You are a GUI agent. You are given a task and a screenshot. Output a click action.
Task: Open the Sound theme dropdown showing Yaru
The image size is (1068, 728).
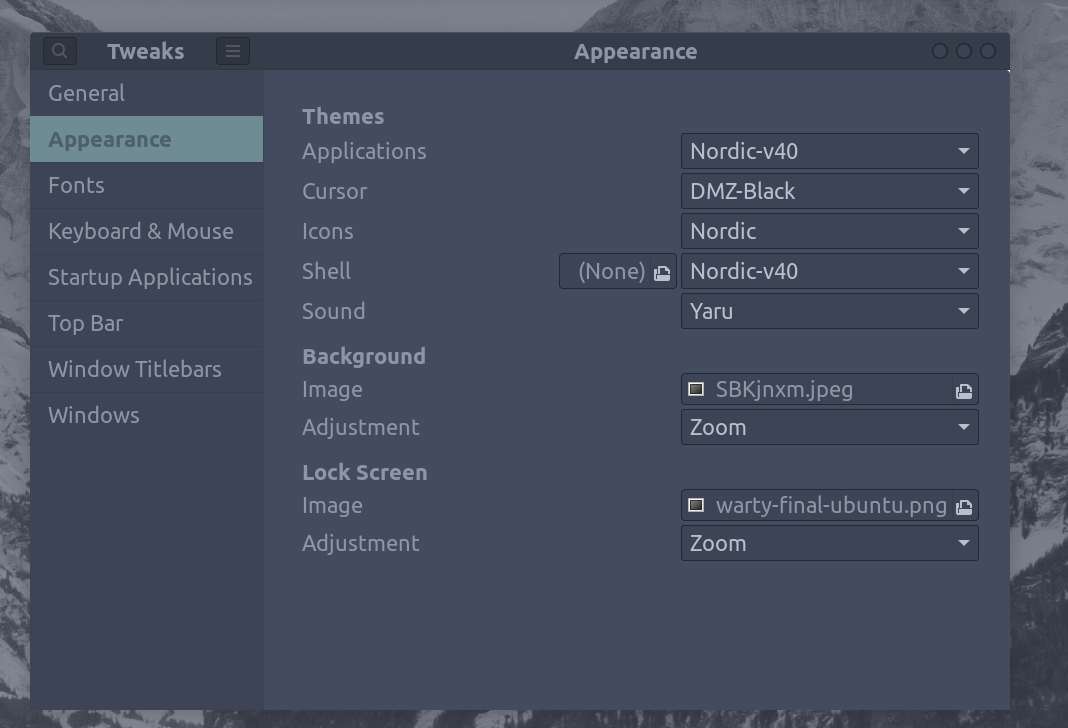tap(829, 311)
